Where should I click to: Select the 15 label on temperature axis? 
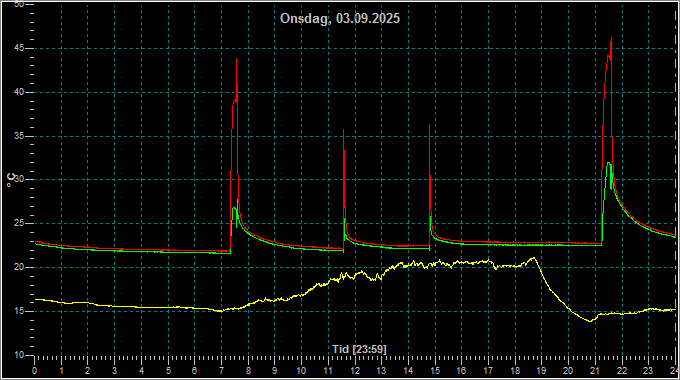(19, 311)
